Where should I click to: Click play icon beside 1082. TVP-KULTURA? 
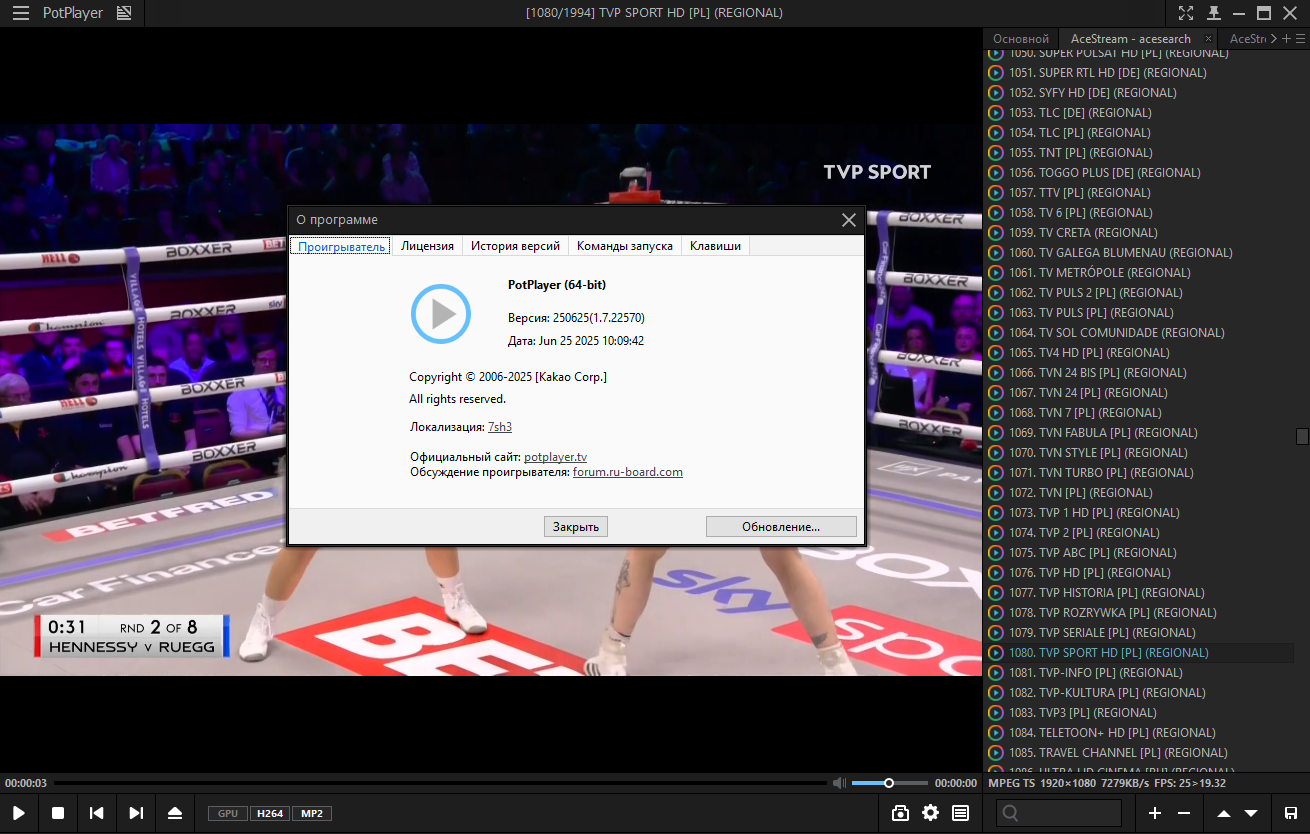(x=996, y=693)
